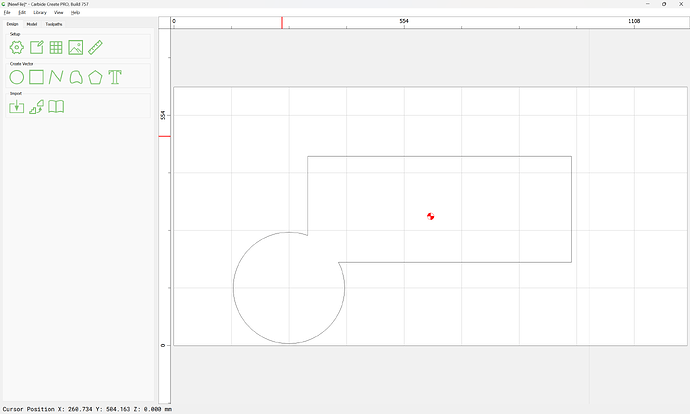The image size is (690, 414).
Task: Activate the Text tool
Action: 115,77
